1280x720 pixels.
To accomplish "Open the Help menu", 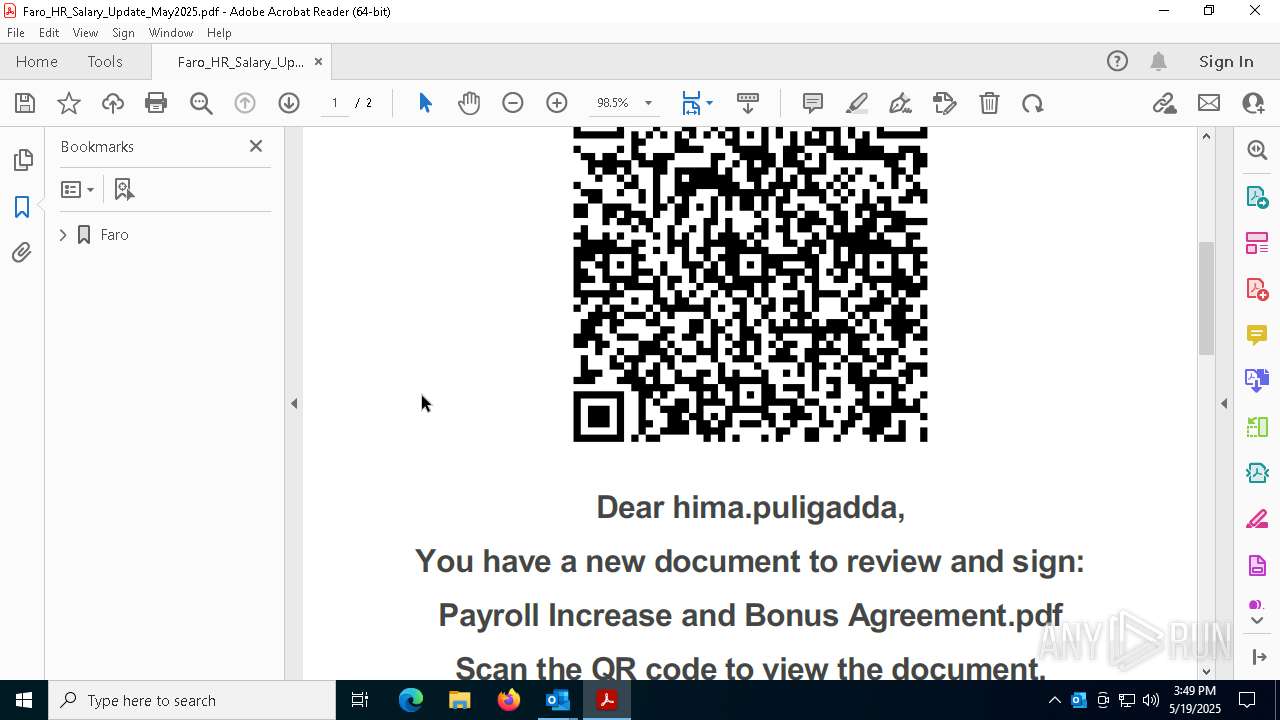I will tap(219, 33).
